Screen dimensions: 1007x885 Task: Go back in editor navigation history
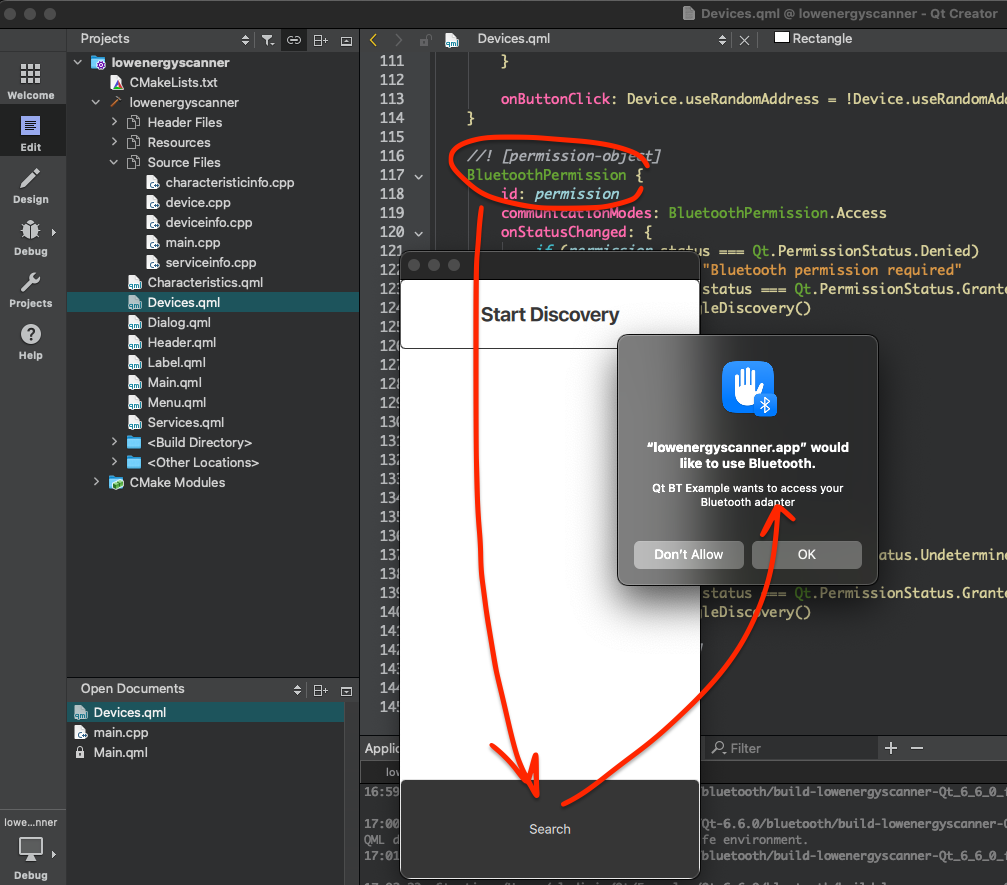pos(374,40)
